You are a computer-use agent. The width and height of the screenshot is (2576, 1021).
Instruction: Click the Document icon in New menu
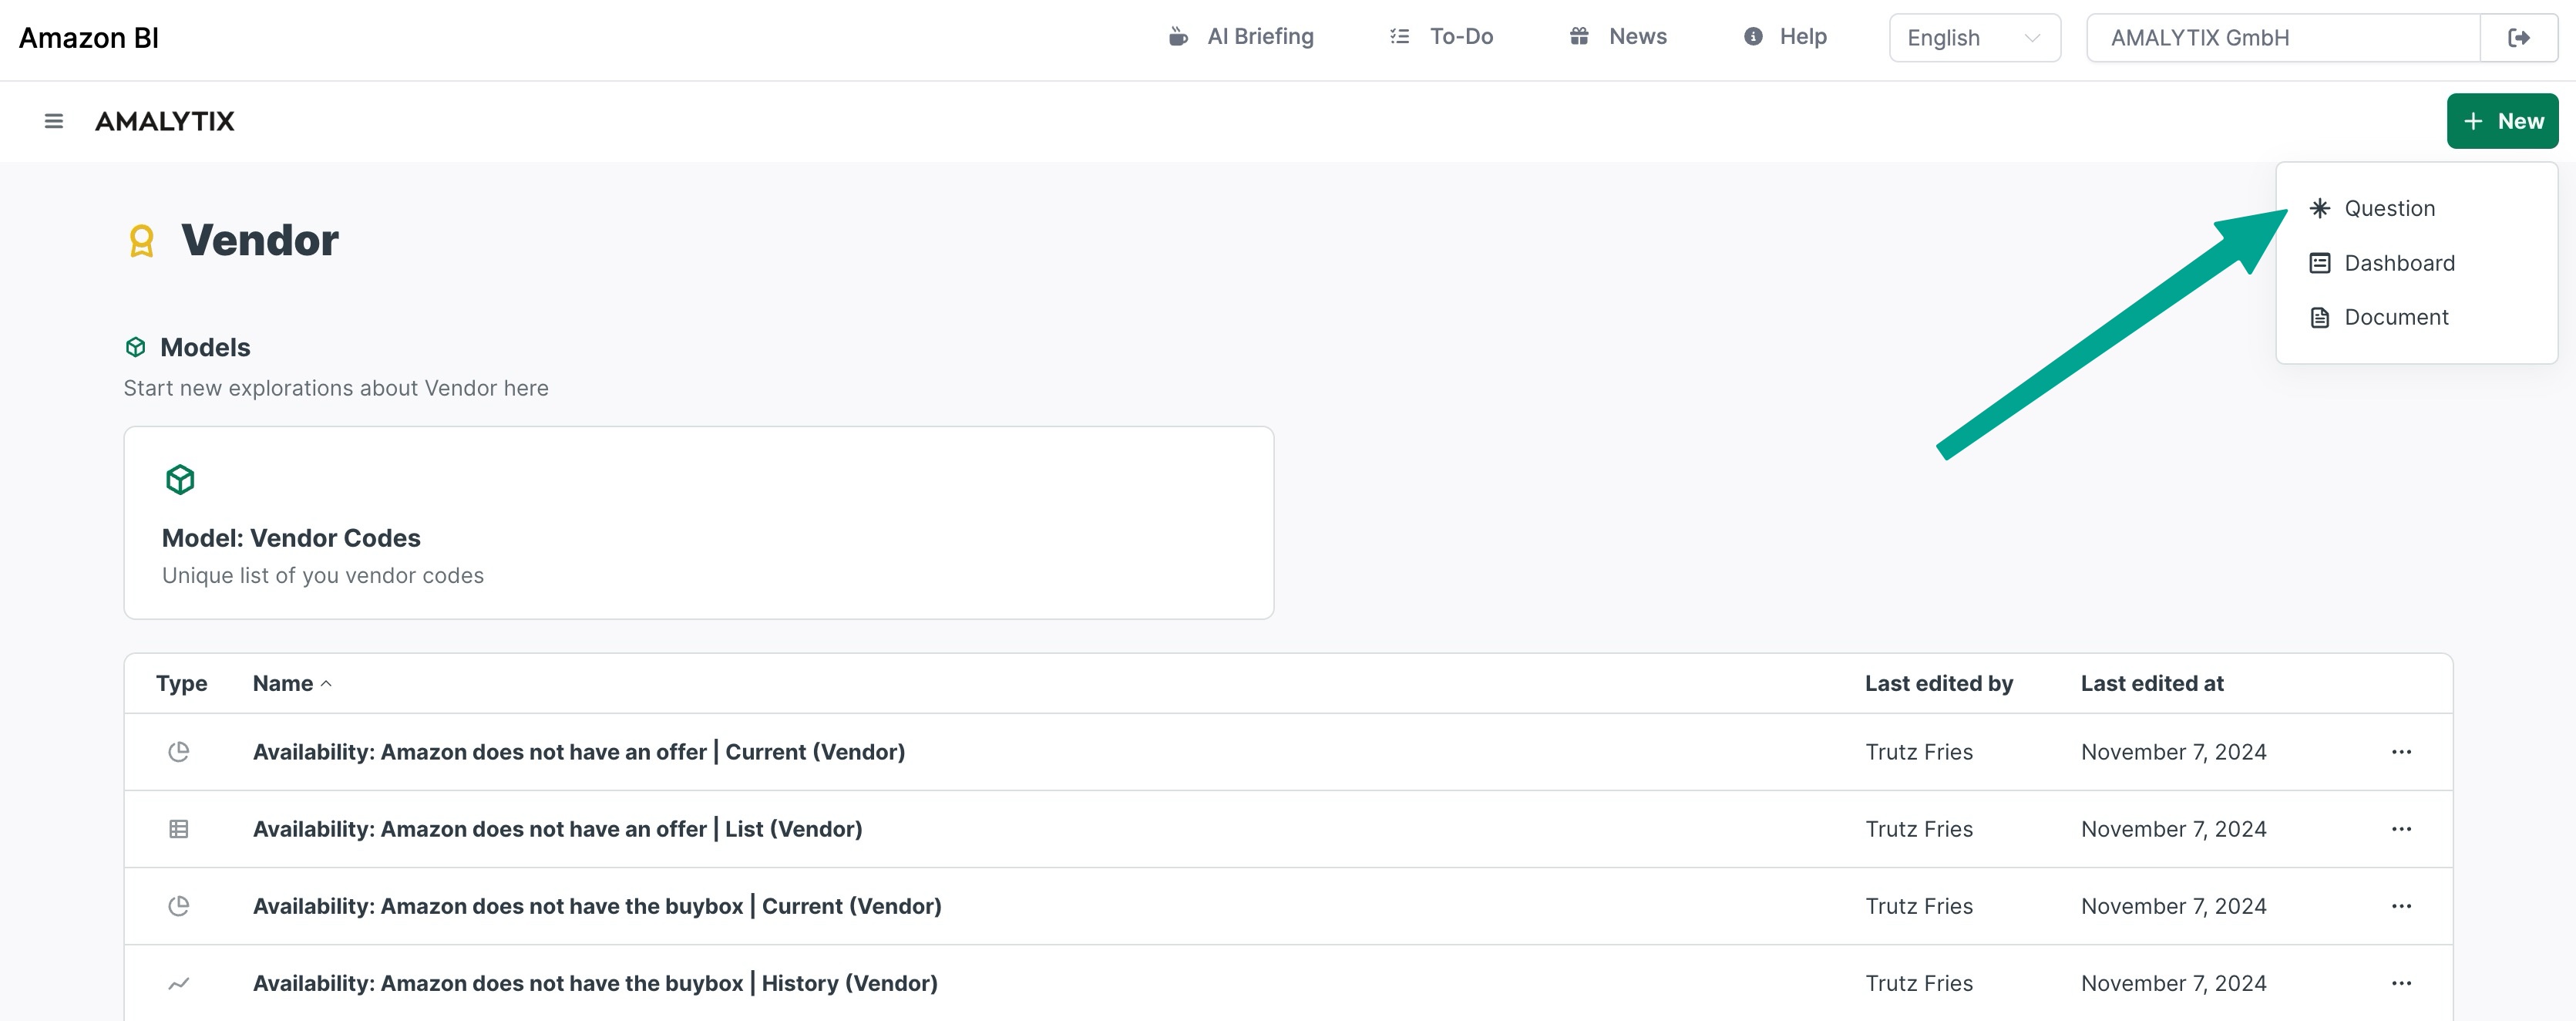coord(2320,318)
